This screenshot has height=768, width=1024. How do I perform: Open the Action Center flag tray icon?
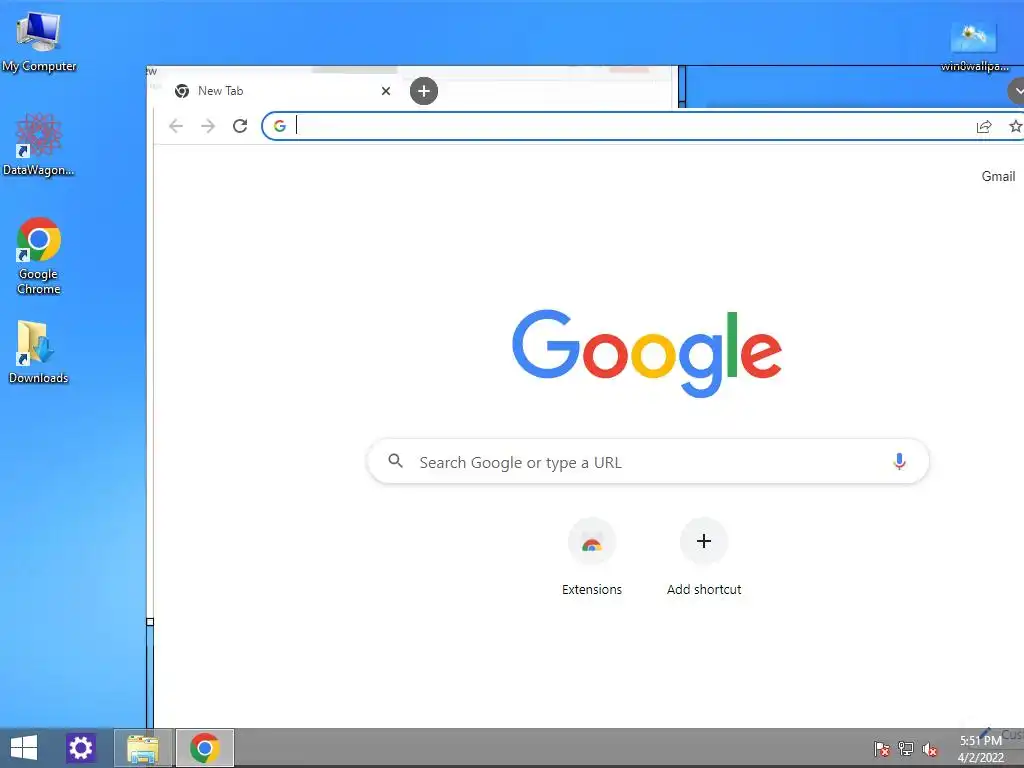[882, 749]
